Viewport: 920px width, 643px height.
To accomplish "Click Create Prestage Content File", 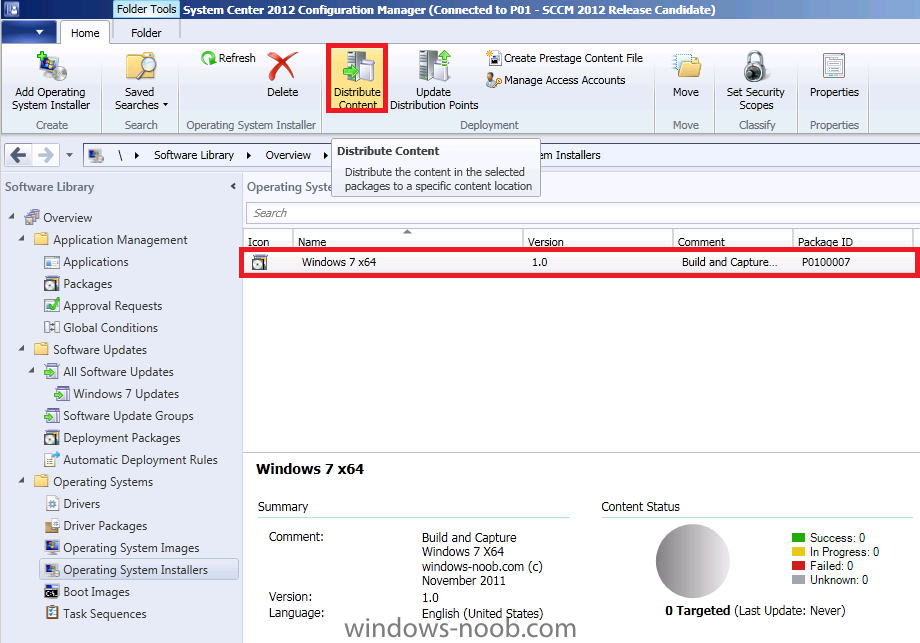I will (x=564, y=58).
